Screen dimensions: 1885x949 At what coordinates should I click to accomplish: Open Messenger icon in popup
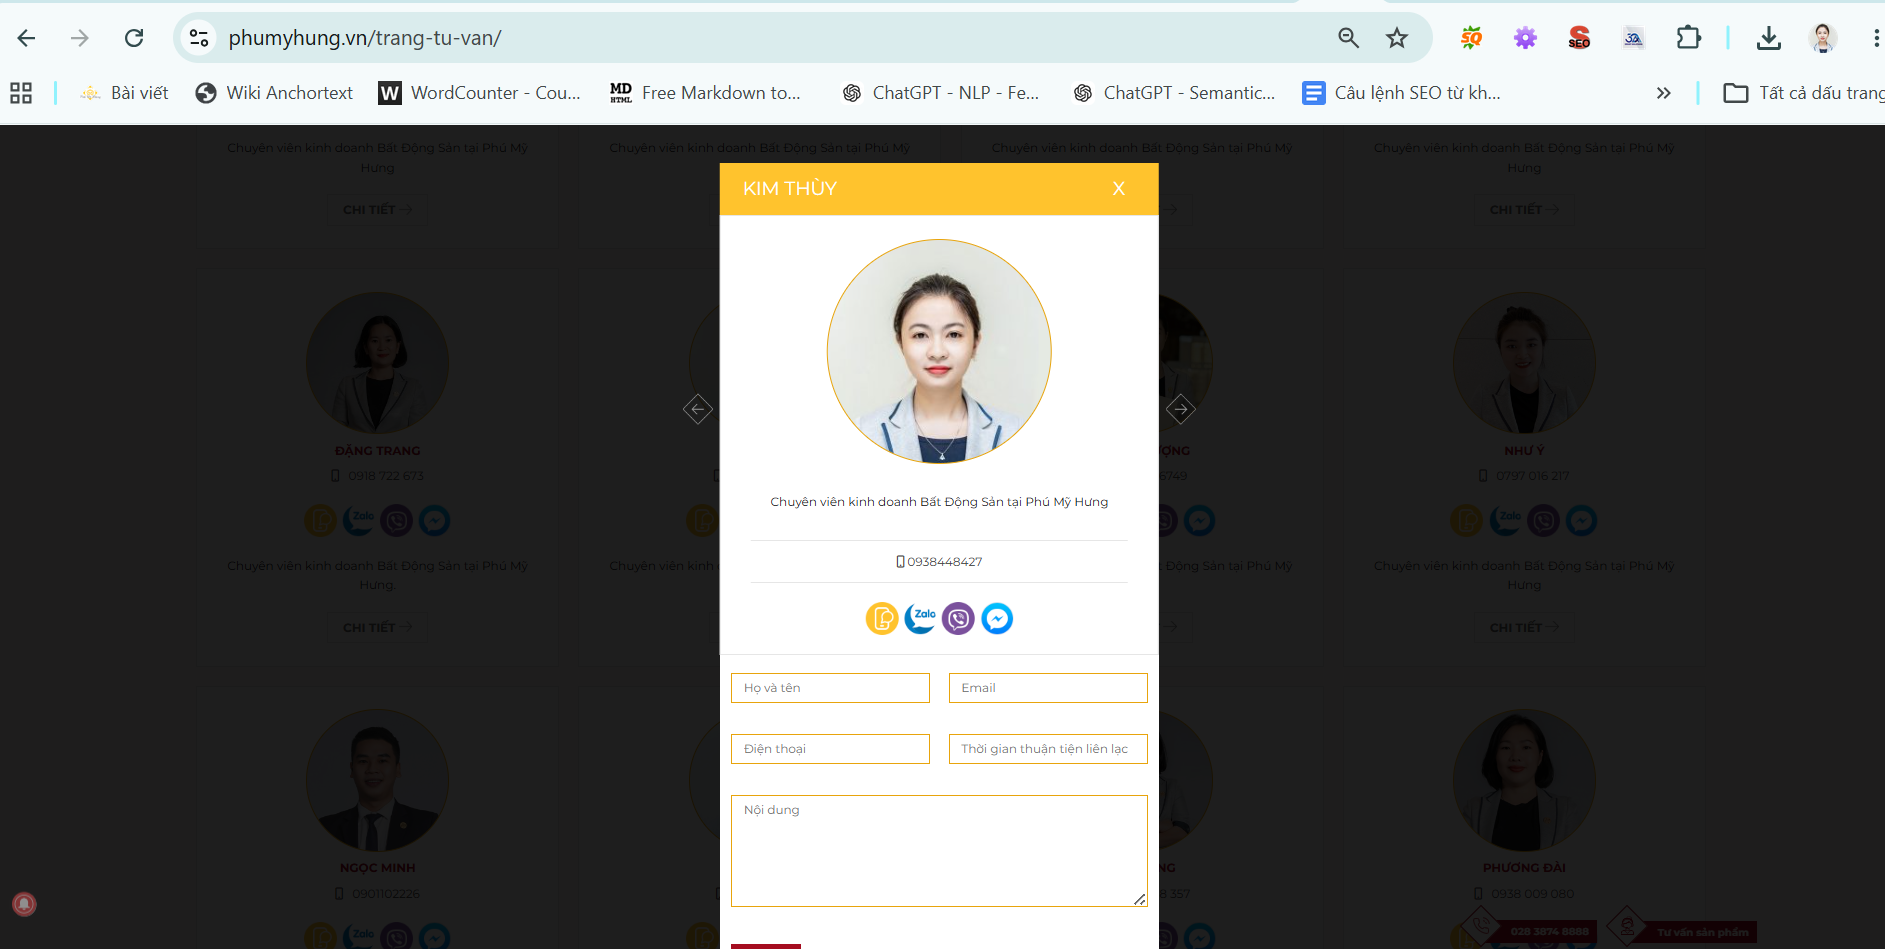(997, 619)
